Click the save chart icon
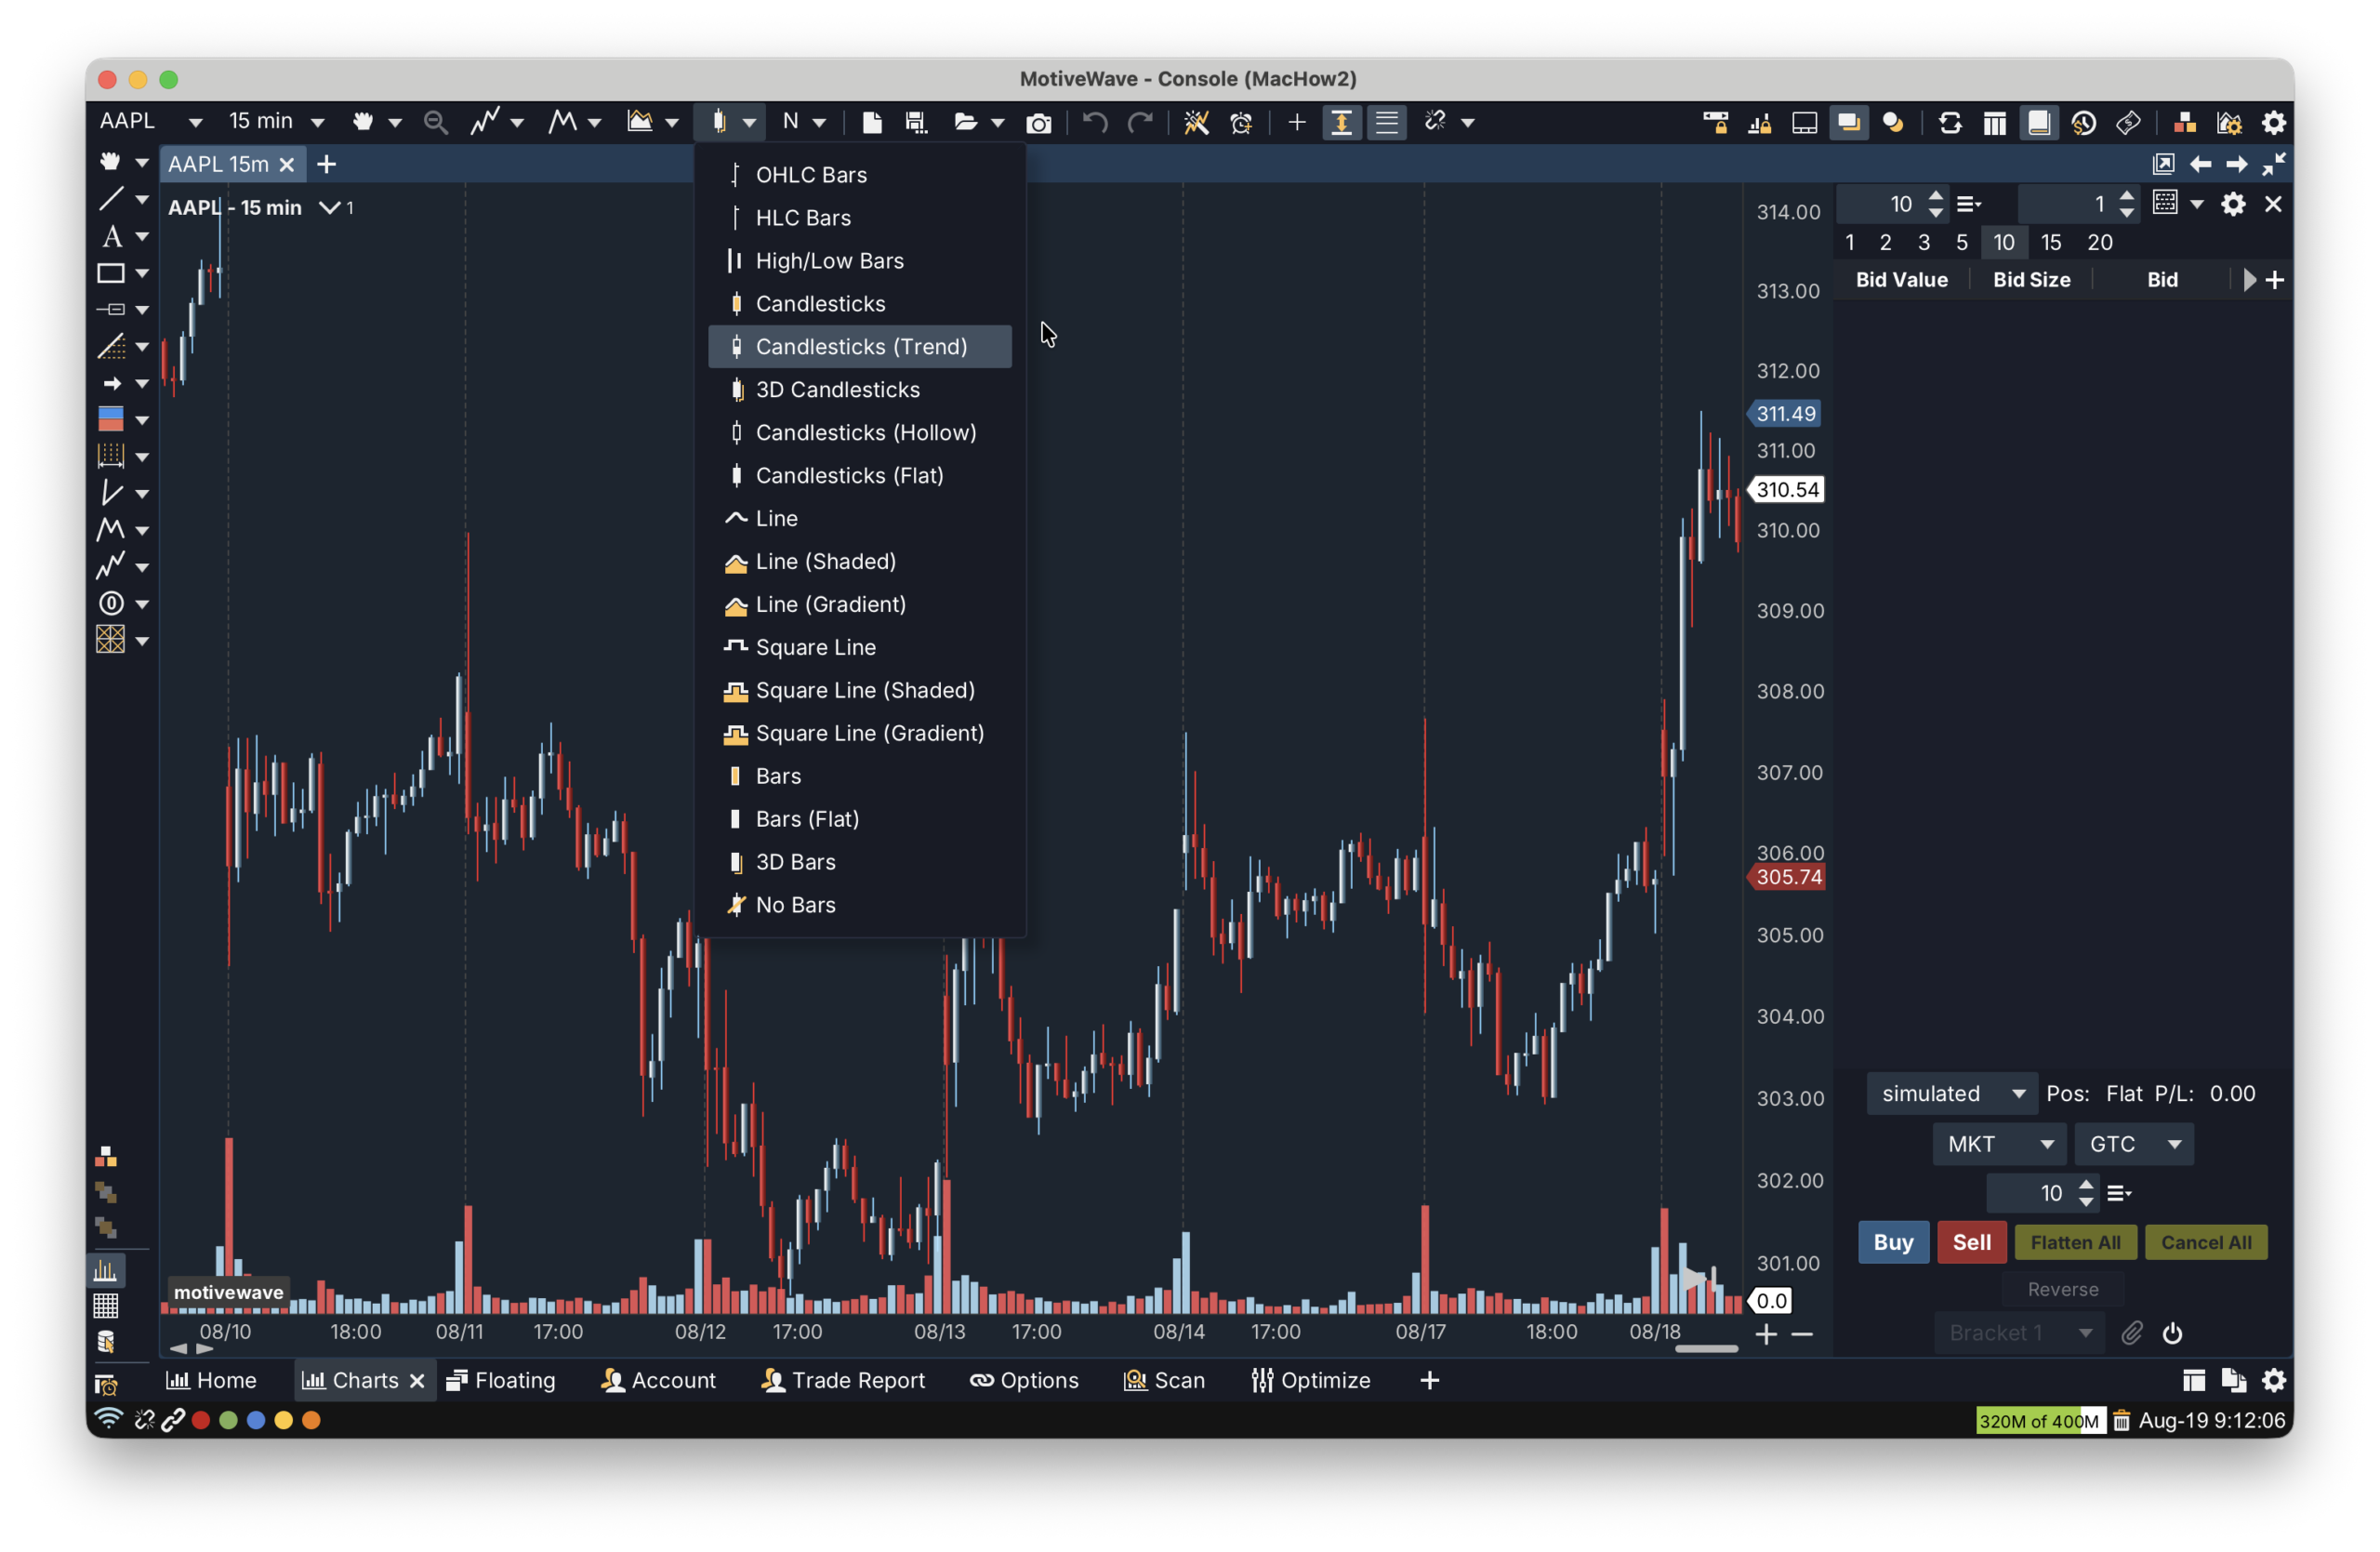 (916, 122)
